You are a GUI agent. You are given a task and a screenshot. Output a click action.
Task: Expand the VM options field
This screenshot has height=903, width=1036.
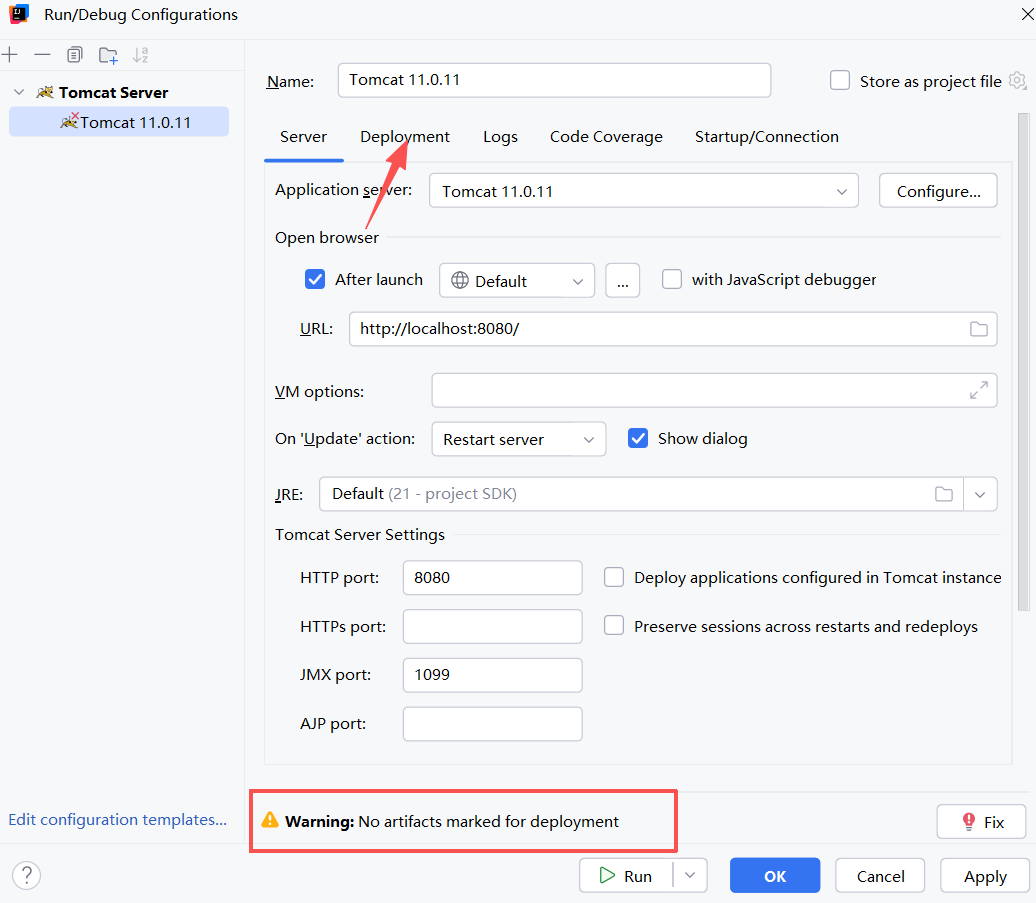tap(979, 390)
